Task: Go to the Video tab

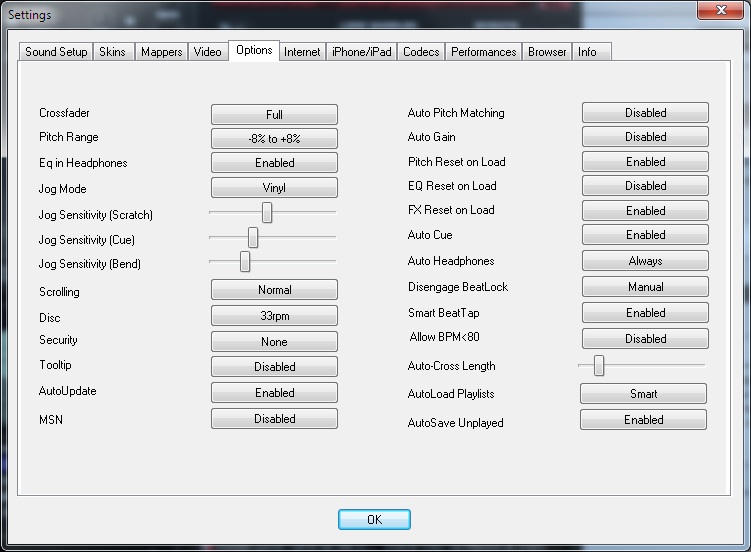Action: (207, 52)
